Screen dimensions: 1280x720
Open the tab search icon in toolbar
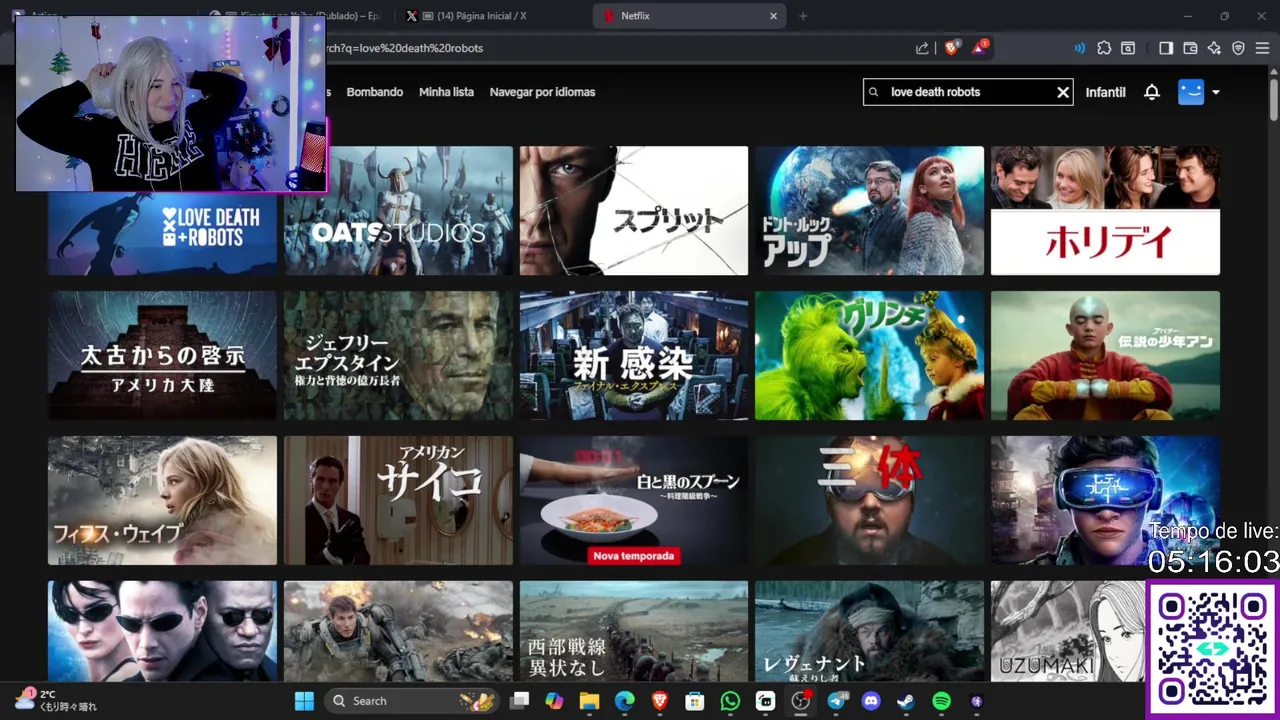1128,48
